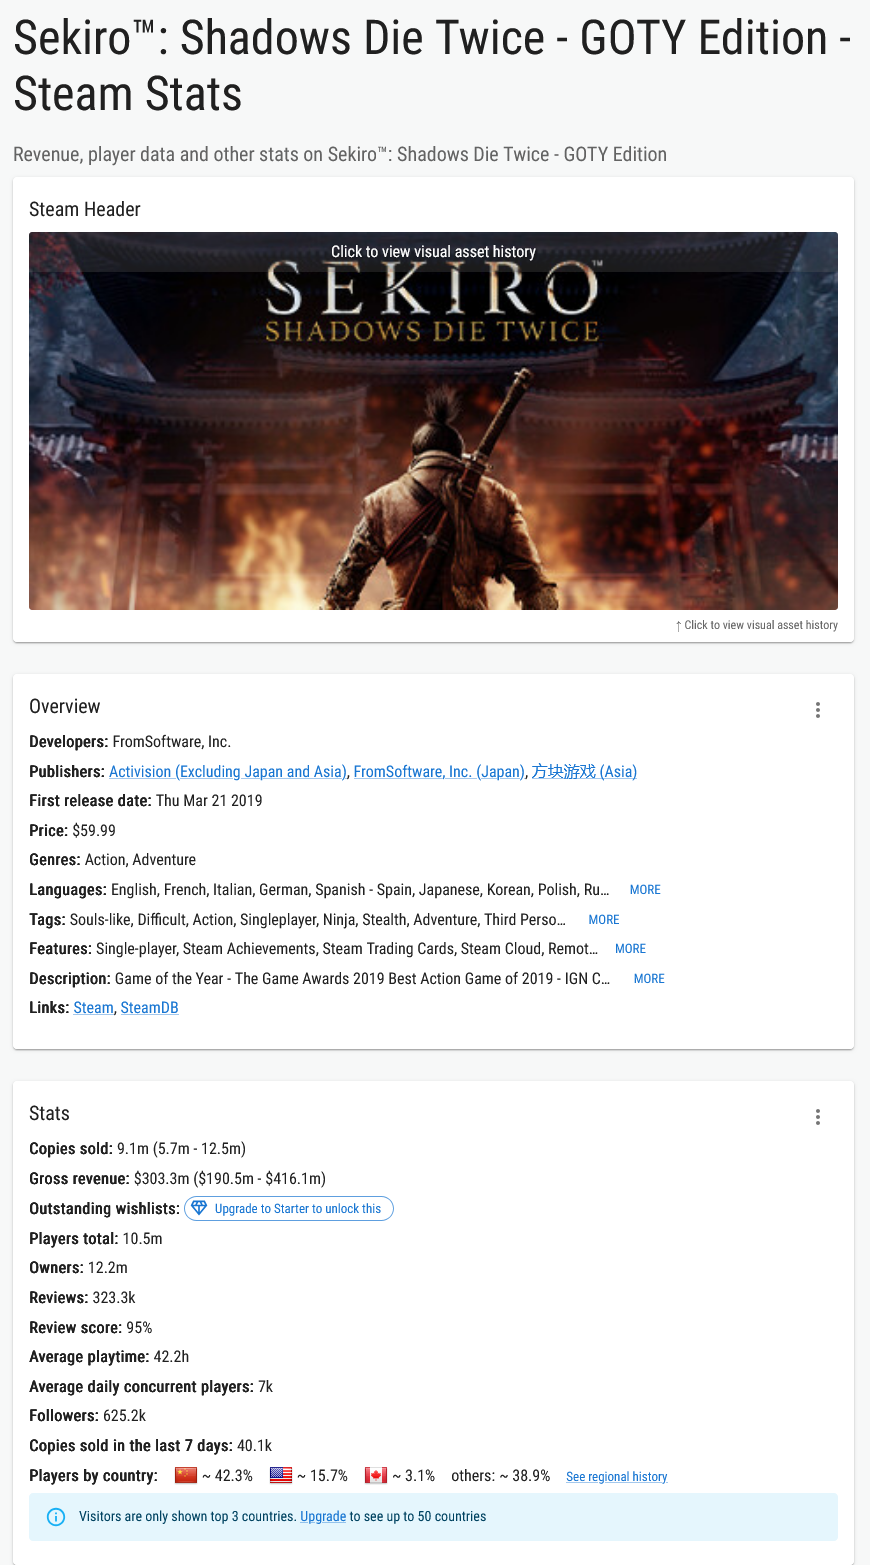
Task: Click the subtitle about revenue and player data
Action: coord(340,155)
